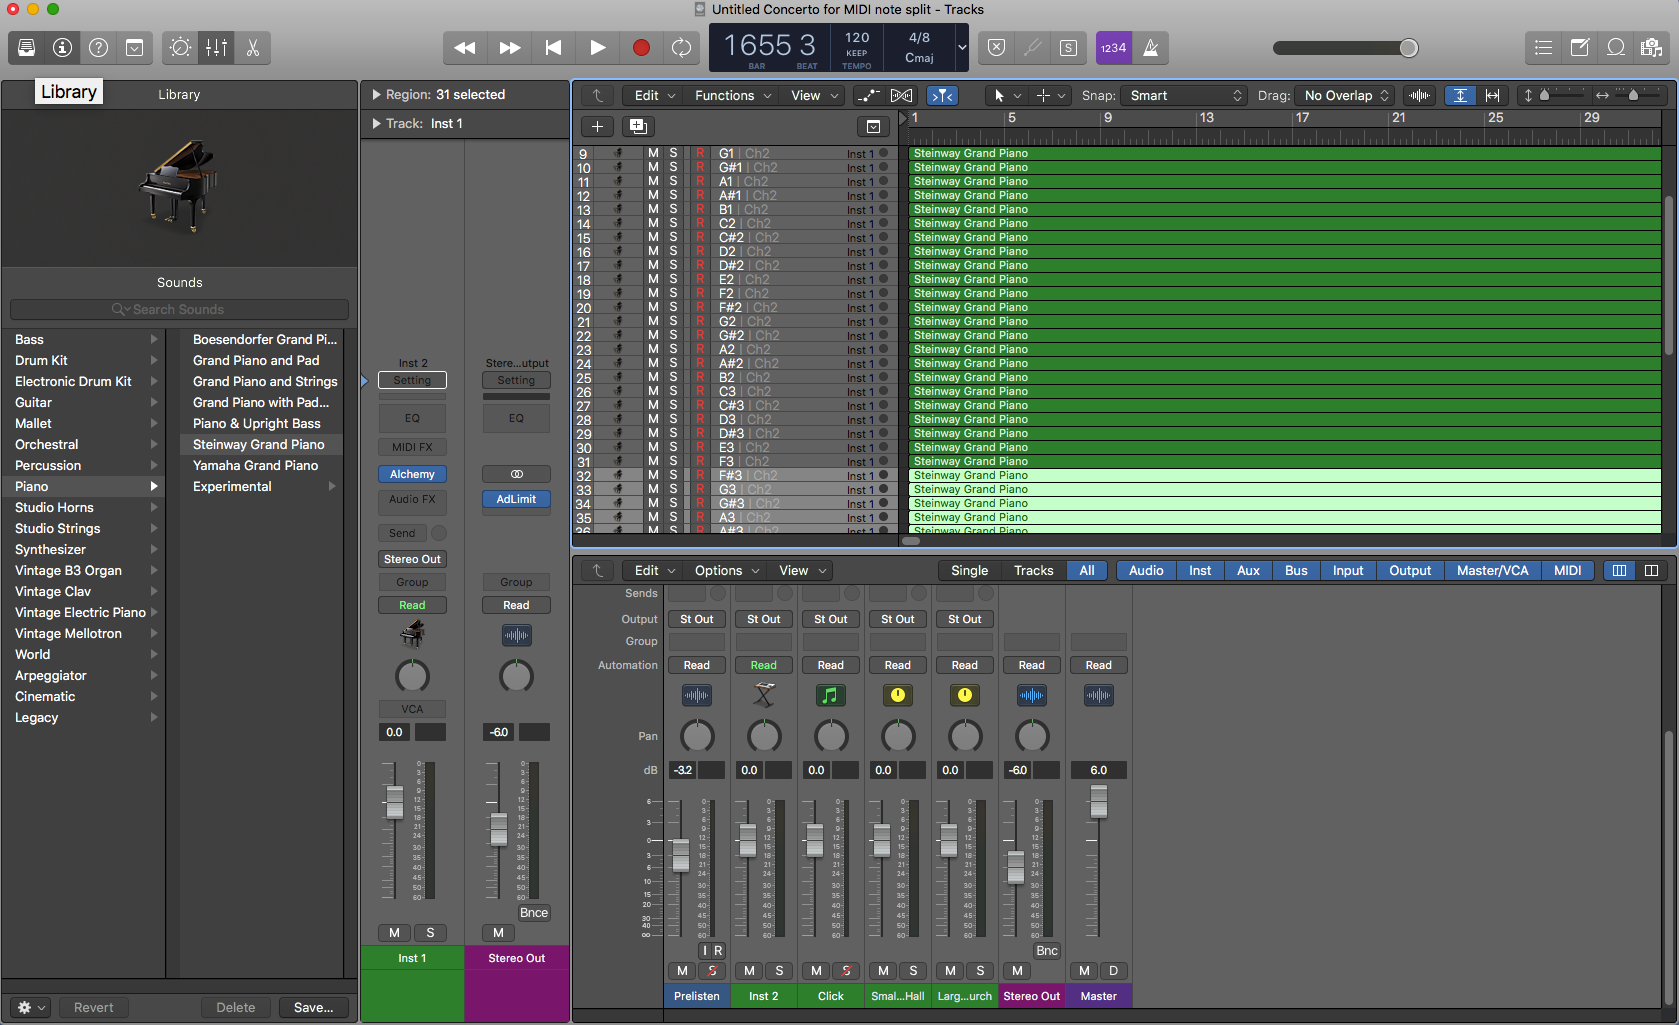Screen dimensions: 1679x1025
Task: Click the Go to Beginning button
Action: click(x=553, y=47)
